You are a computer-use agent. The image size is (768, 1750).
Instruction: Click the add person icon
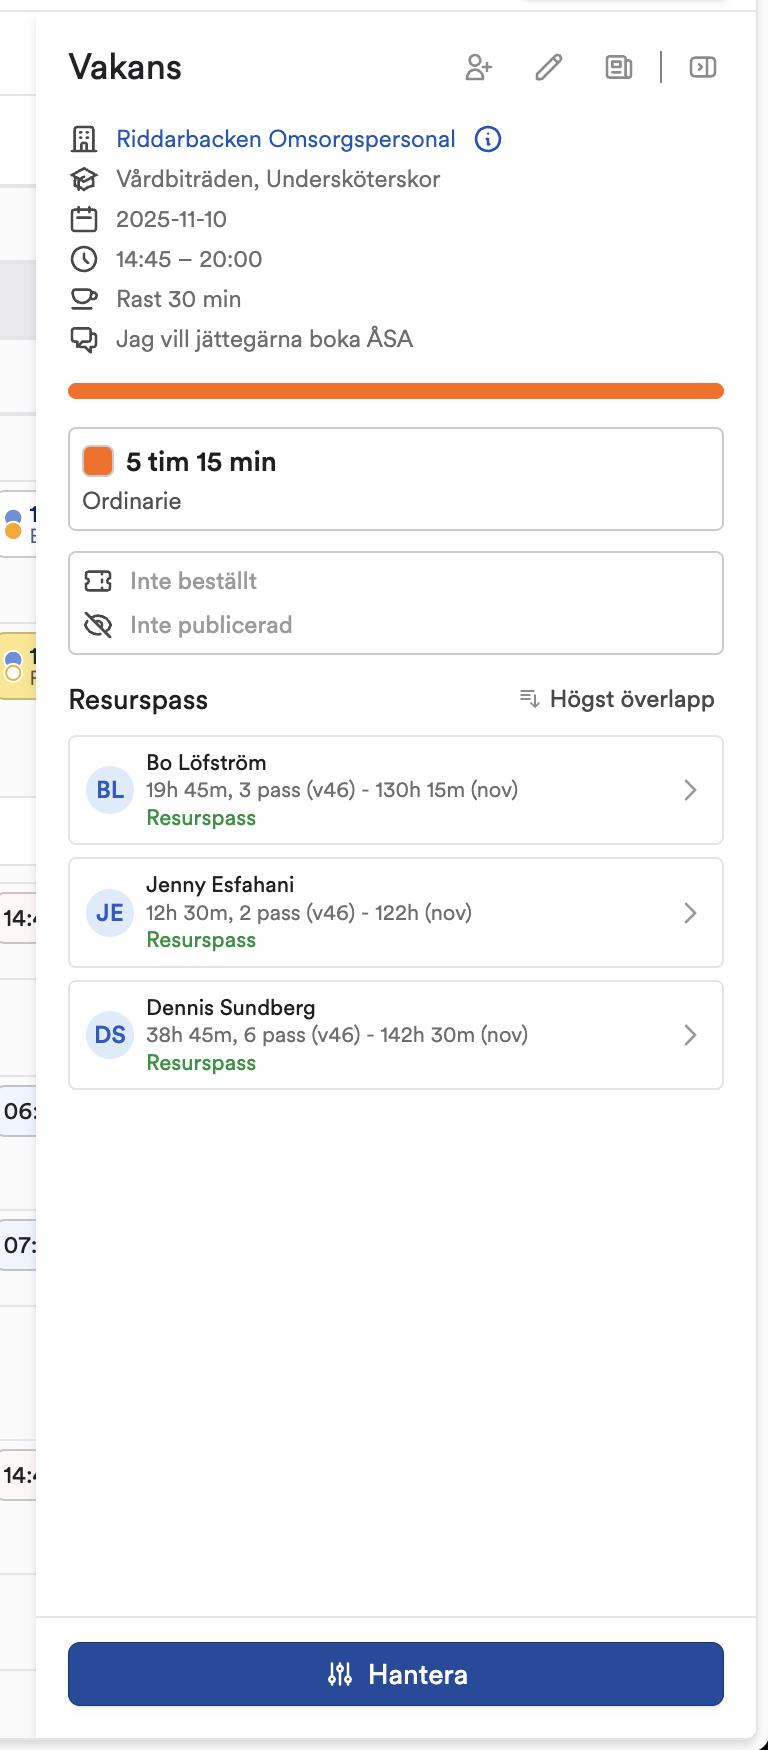[479, 67]
